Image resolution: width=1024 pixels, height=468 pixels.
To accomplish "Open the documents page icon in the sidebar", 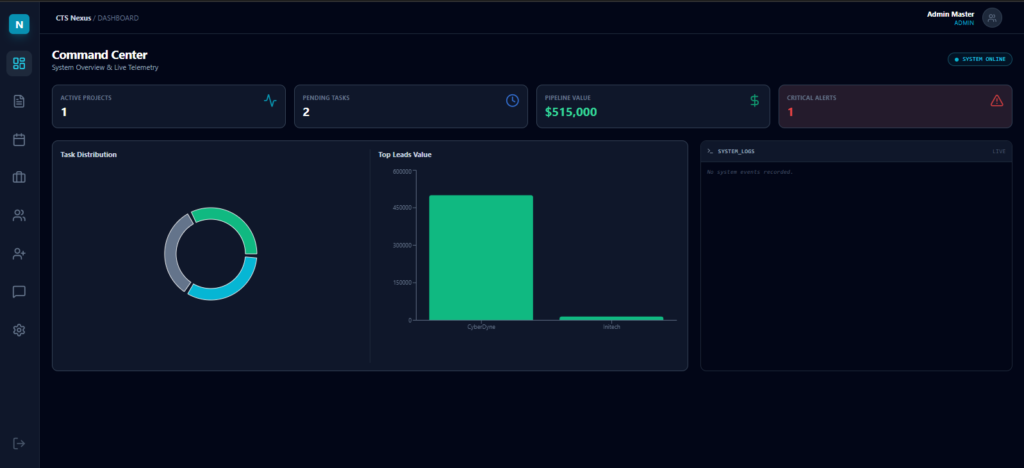I will pyautogui.click(x=19, y=101).
